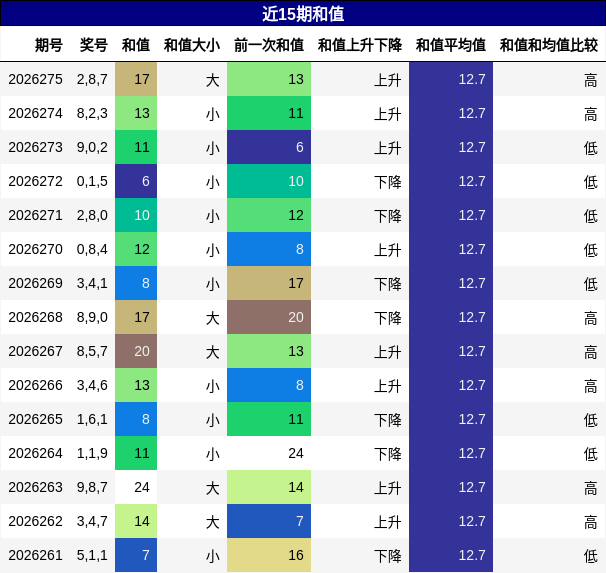Select the 和值大小 column header
The height and width of the screenshot is (573, 606).
[192, 45]
